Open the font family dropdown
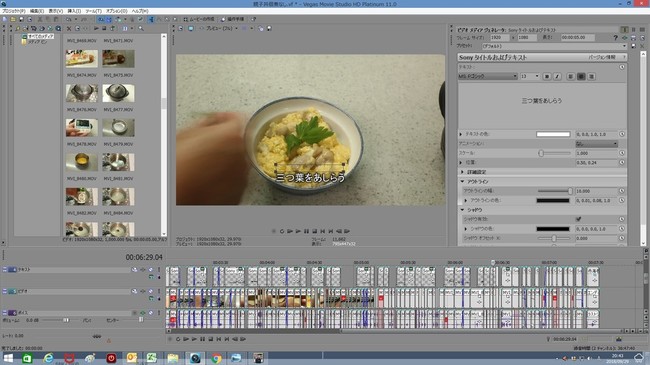The width and height of the screenshot is (650, 365). pos(488,76)
